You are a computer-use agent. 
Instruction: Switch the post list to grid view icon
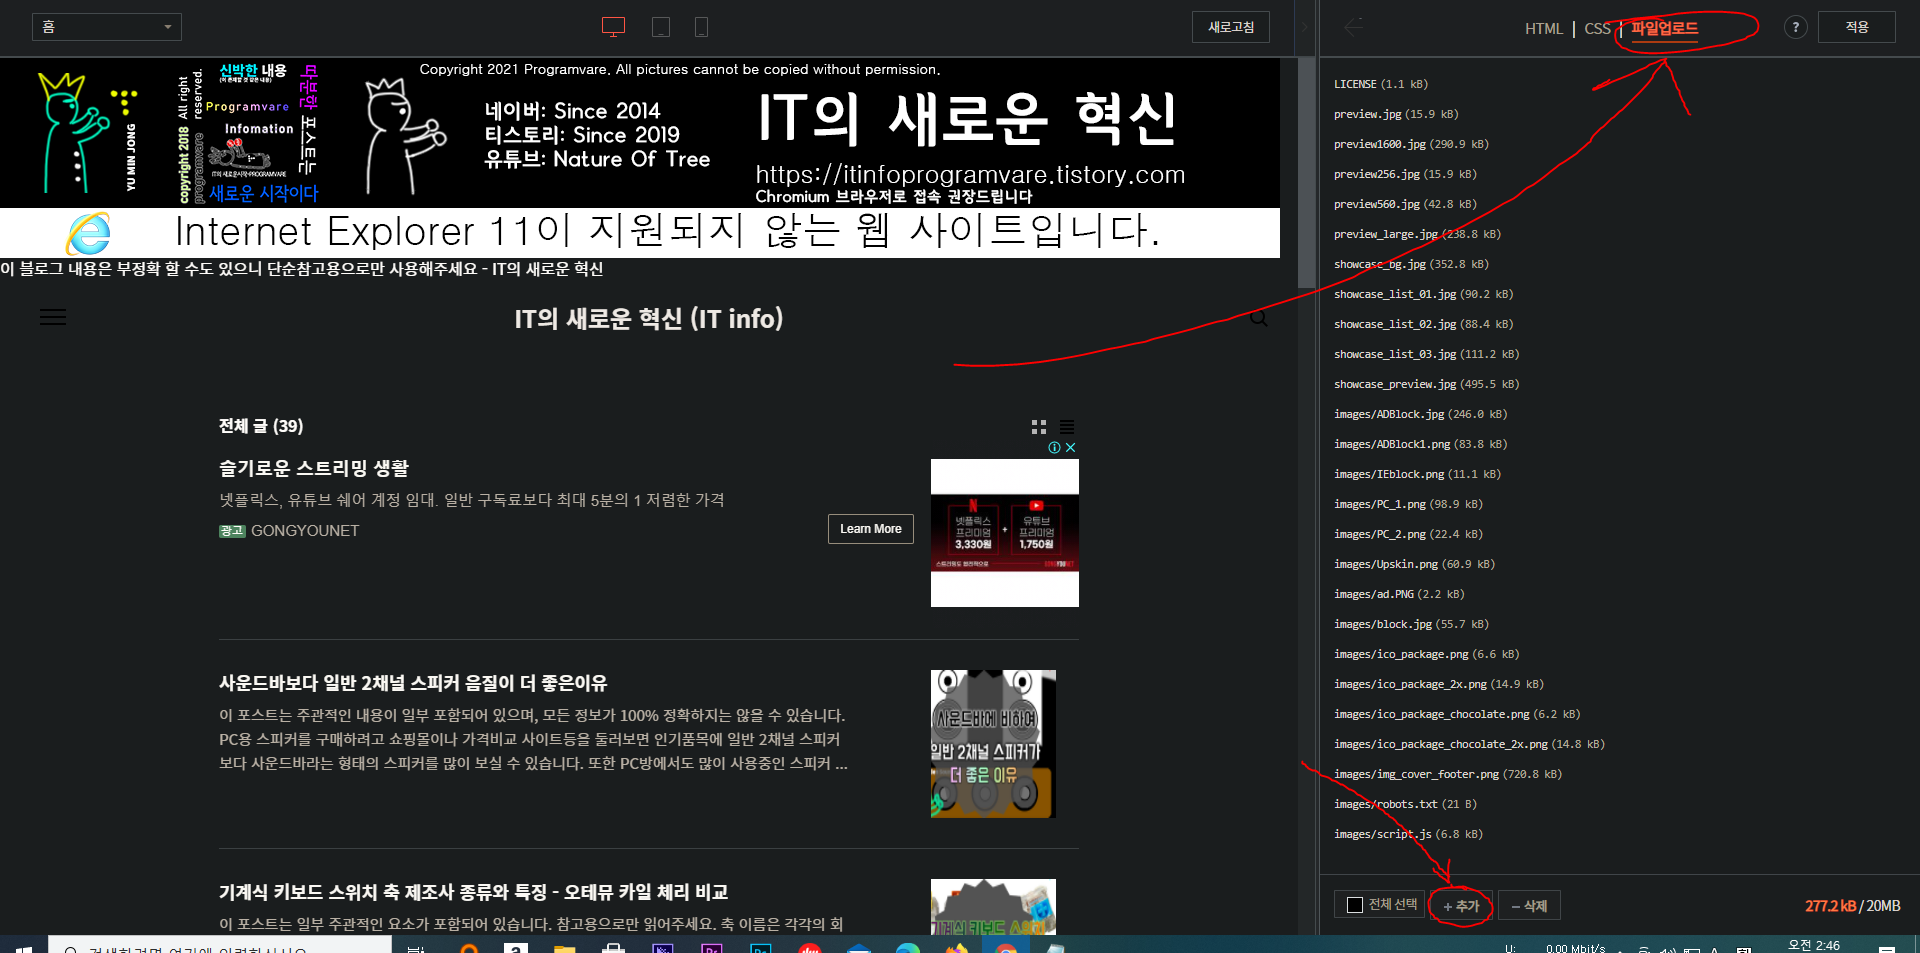(1039, 426)
